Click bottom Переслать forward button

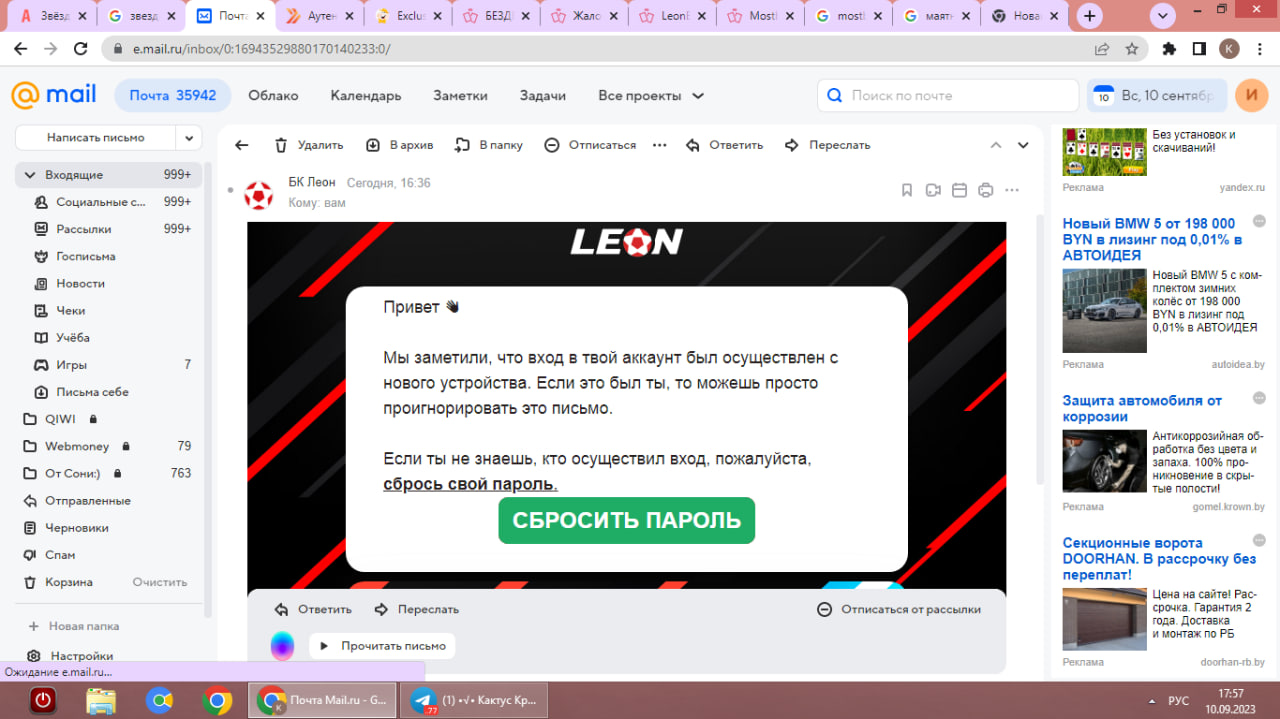[416, 609]
